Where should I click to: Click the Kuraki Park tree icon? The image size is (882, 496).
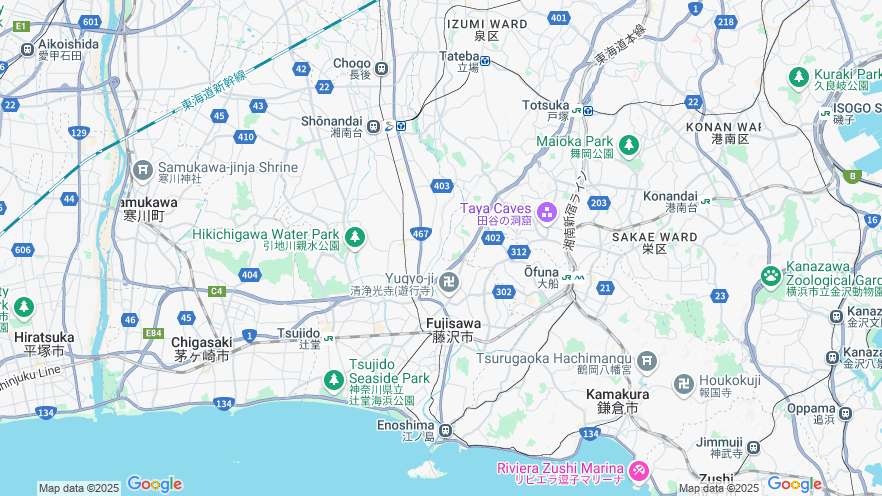tap(799, 77)
